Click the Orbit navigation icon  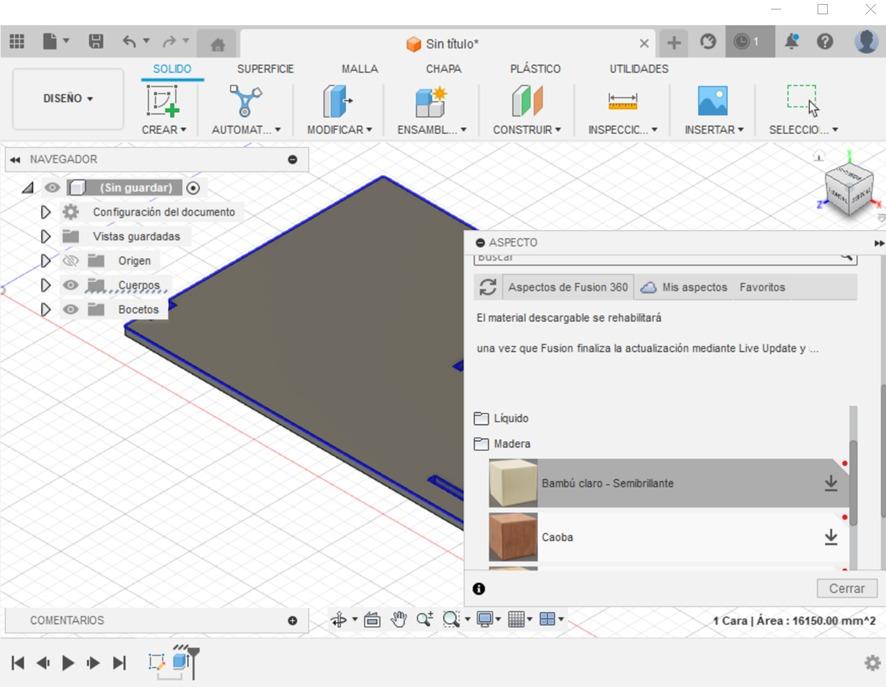(339, 620)
